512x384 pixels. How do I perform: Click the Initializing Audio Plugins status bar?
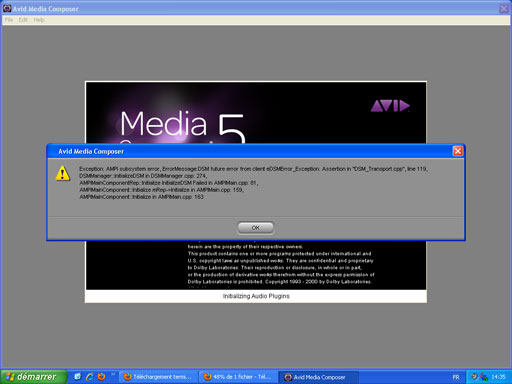(256, 296)
